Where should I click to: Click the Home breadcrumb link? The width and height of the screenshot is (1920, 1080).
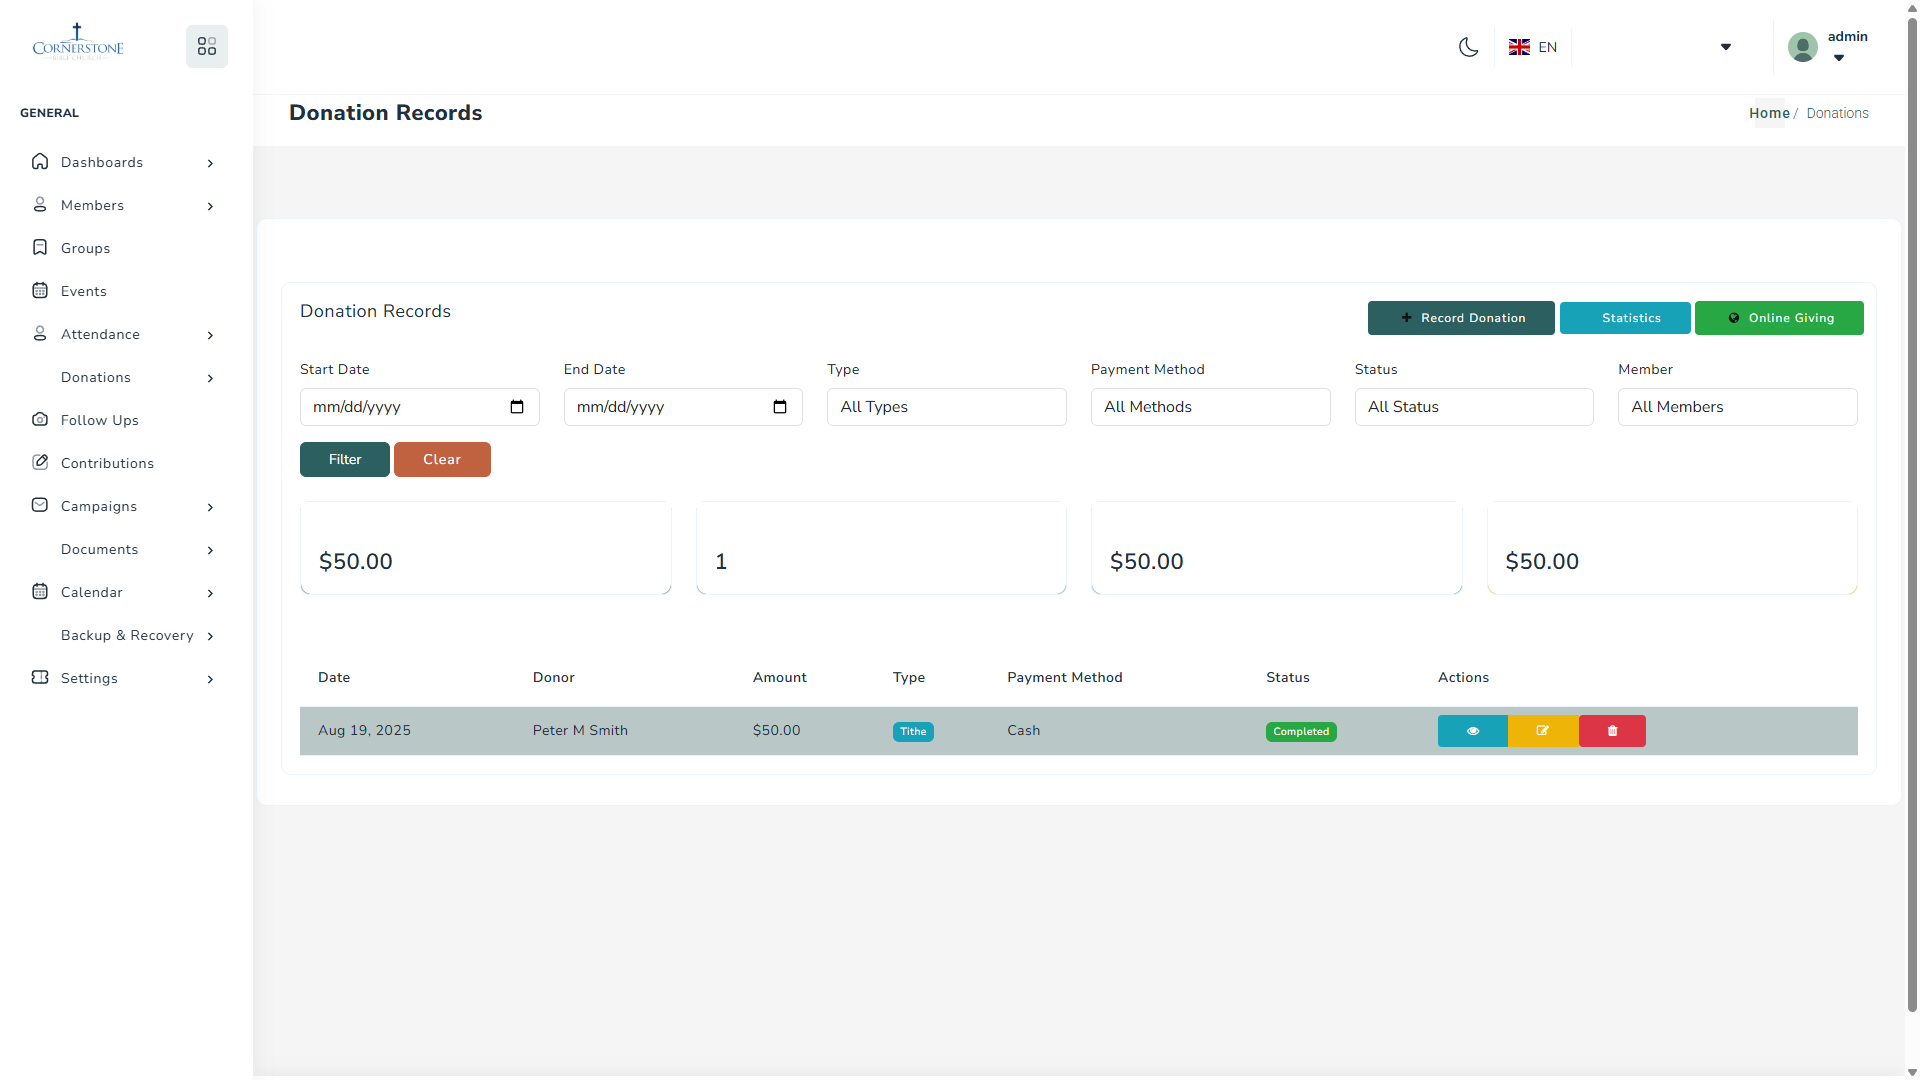[x=1768, y=113]
